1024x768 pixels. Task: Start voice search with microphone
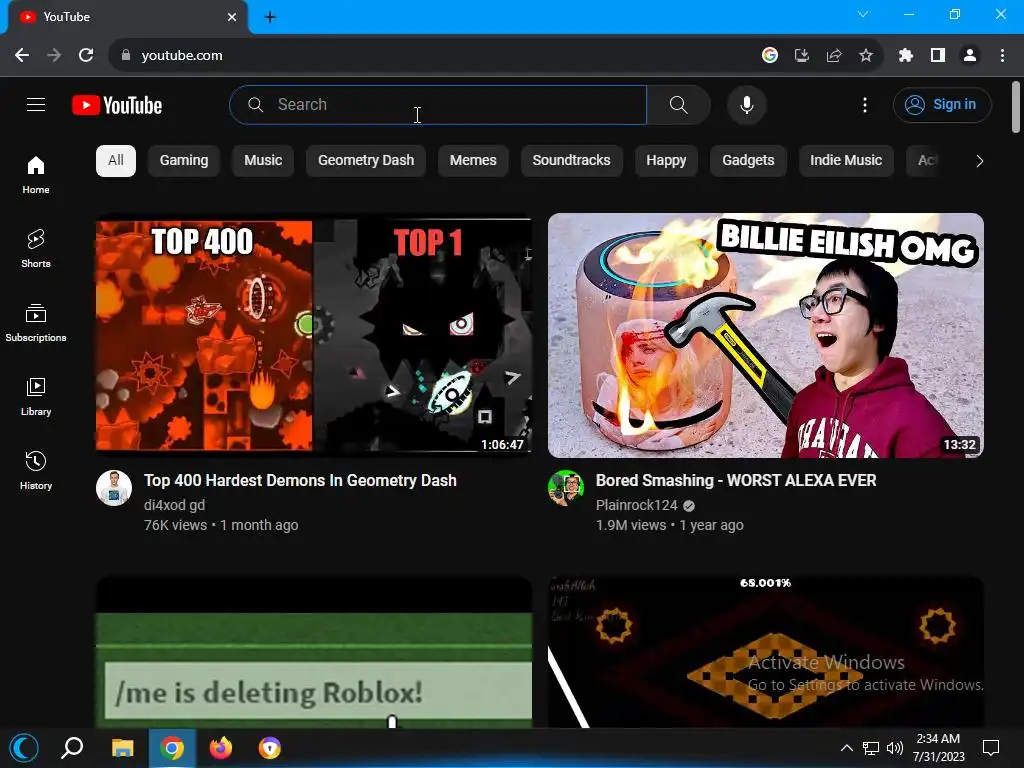tap(746, 104)
